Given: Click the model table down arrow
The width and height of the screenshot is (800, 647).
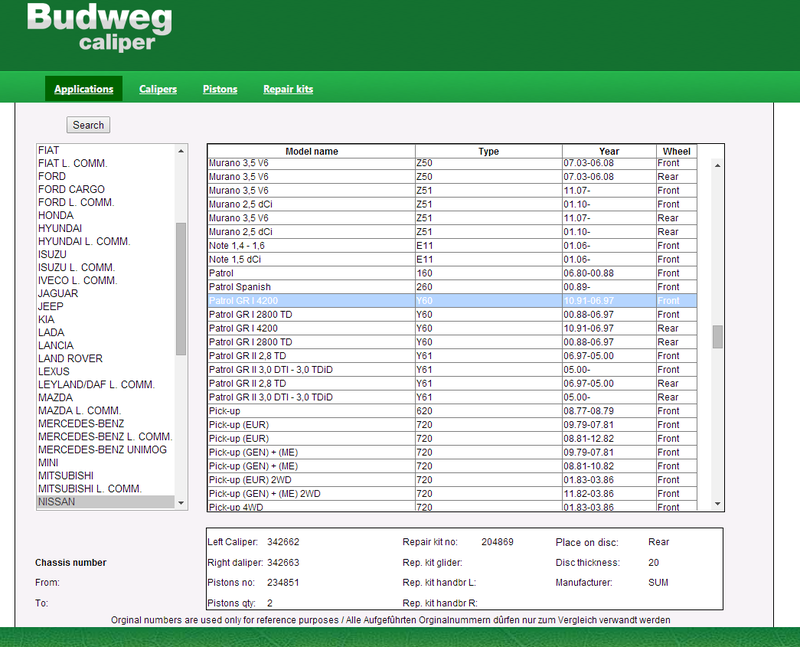Looking at the screenshot, I should click(717, 504).
